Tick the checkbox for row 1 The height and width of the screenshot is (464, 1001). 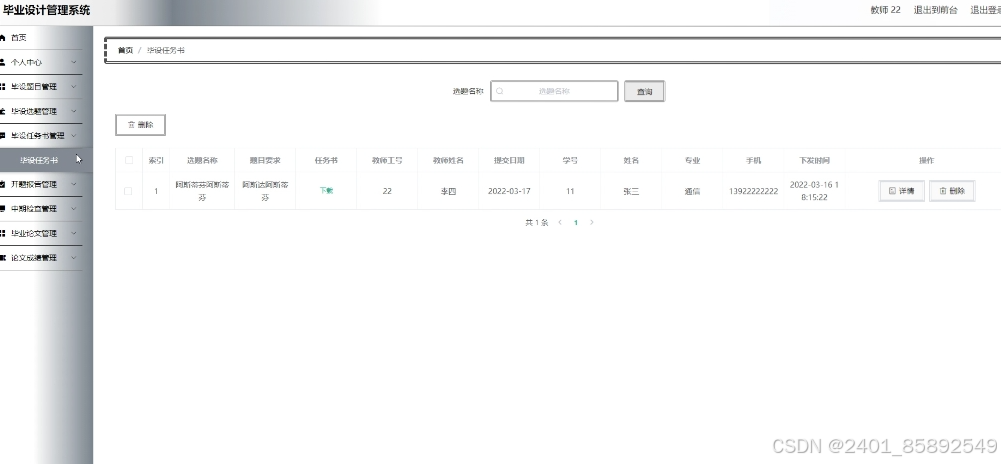pos(128,191)
